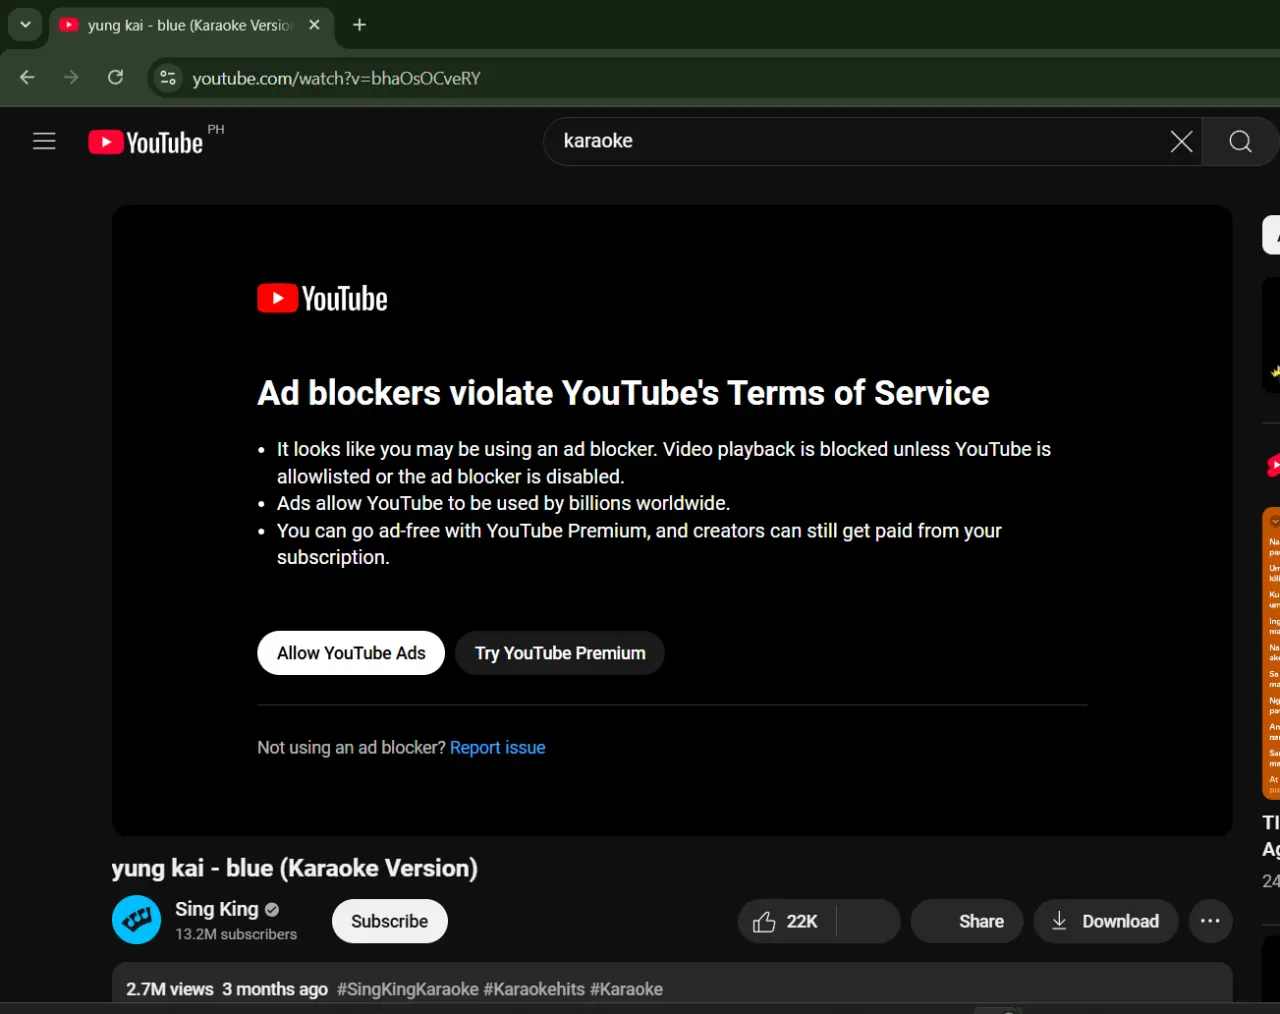Visit the Sing King channel name link
This screenshot has height=1014, width=1280.
click(x=217, y=909)
